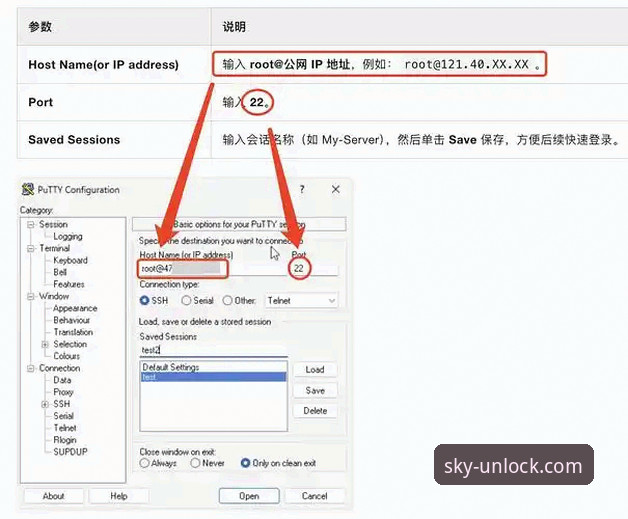Open Colours settings category
This screenshot has width=628, height=519.
point(66,356)
